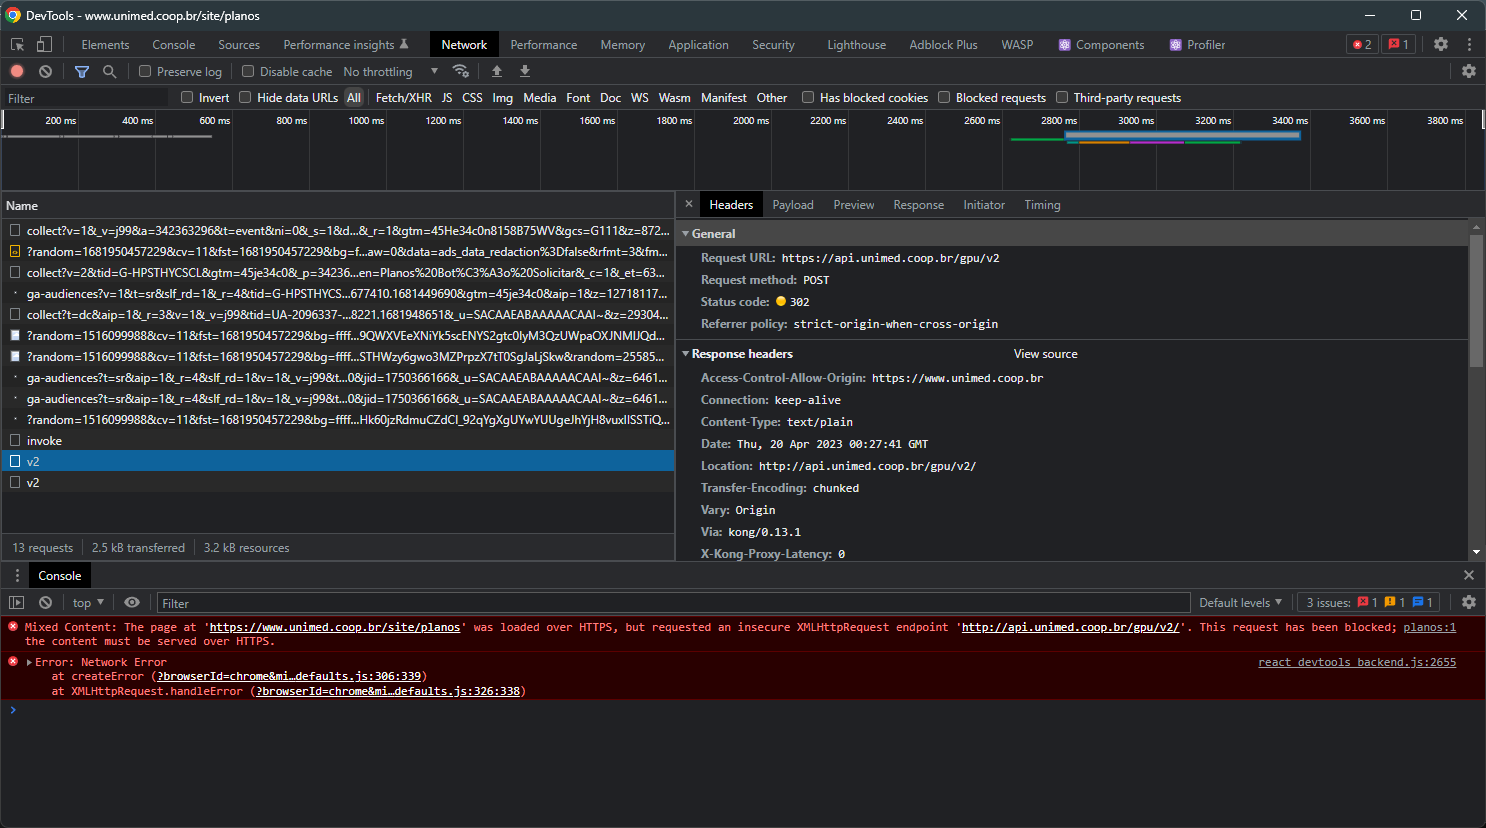Tick the Has blocked cookies checkbox
The width and height of the screenshot is (1486, 828).
pos(808,97)
